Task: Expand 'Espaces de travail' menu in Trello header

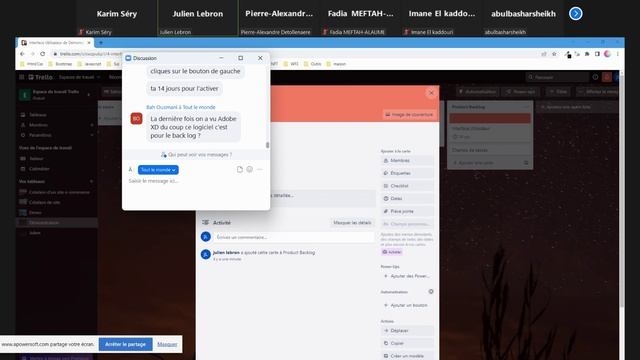Action: (x=79, y=77)
